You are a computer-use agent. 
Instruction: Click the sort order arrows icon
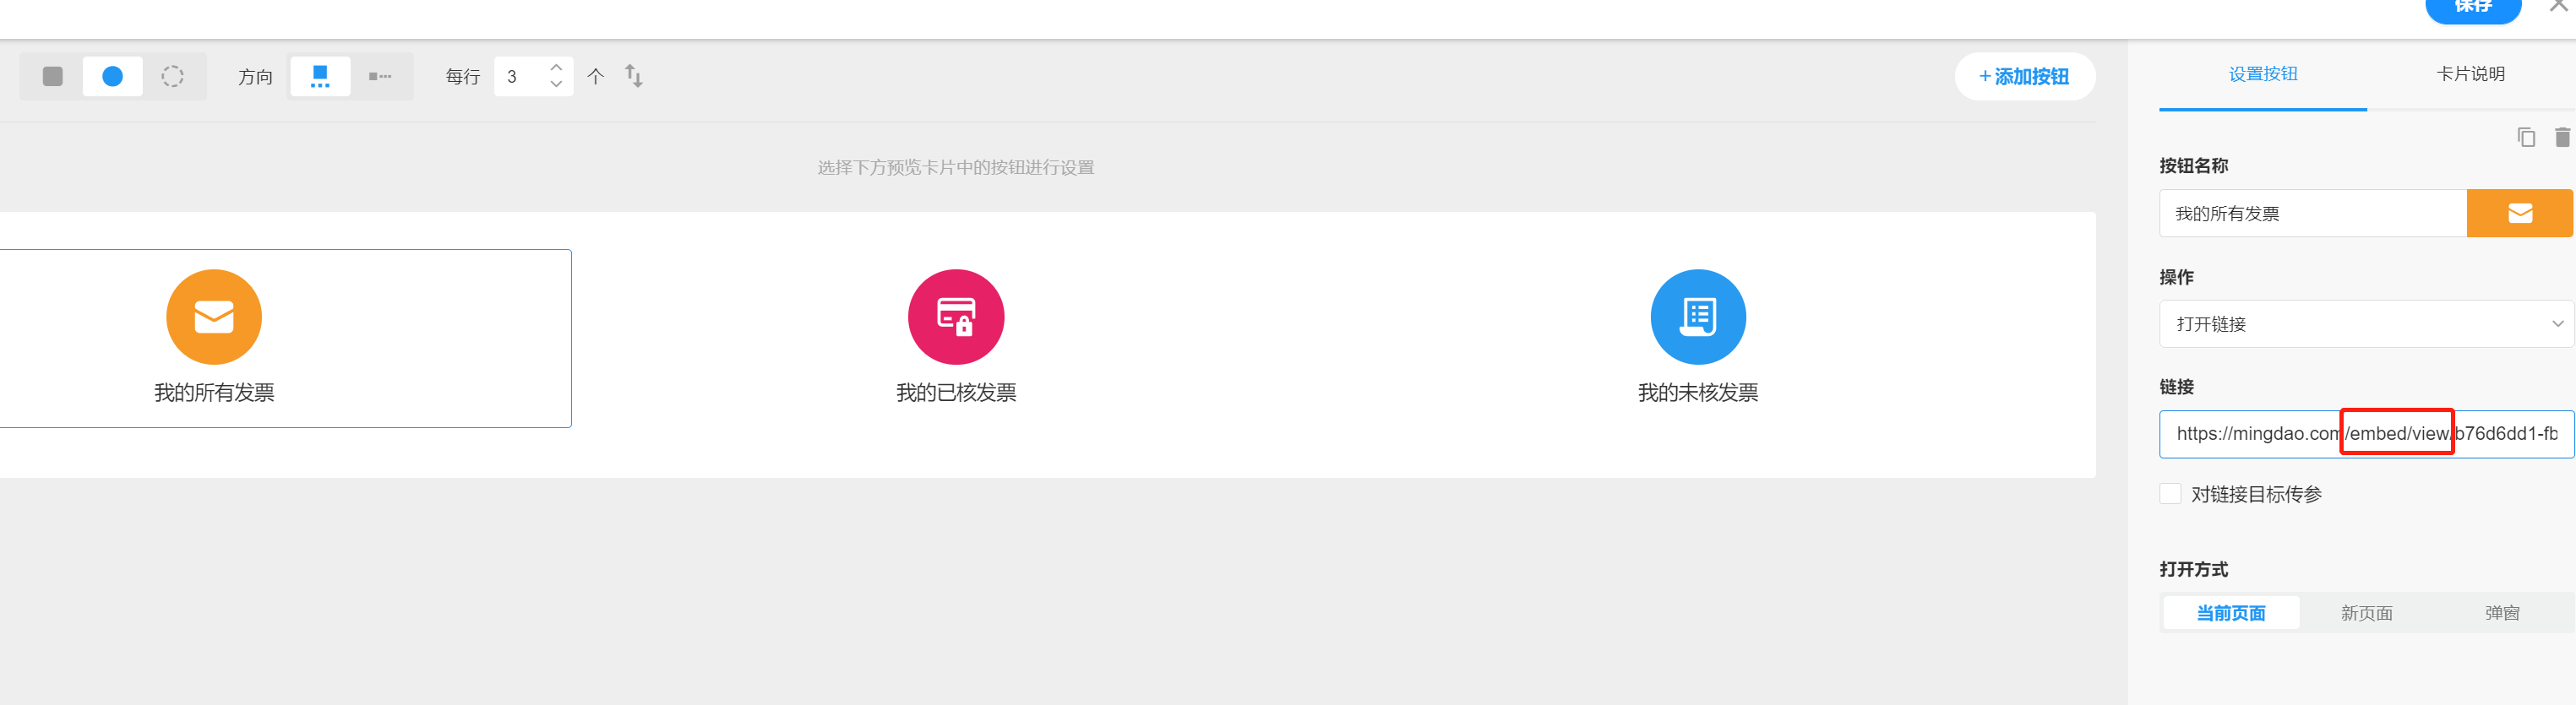[634, 76]
